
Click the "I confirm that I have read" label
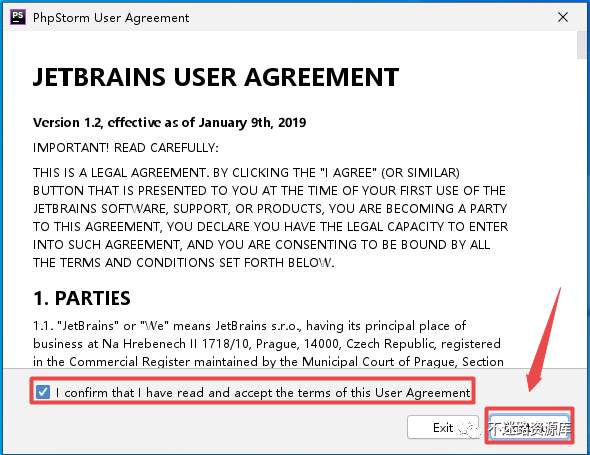tap(263, 393)
